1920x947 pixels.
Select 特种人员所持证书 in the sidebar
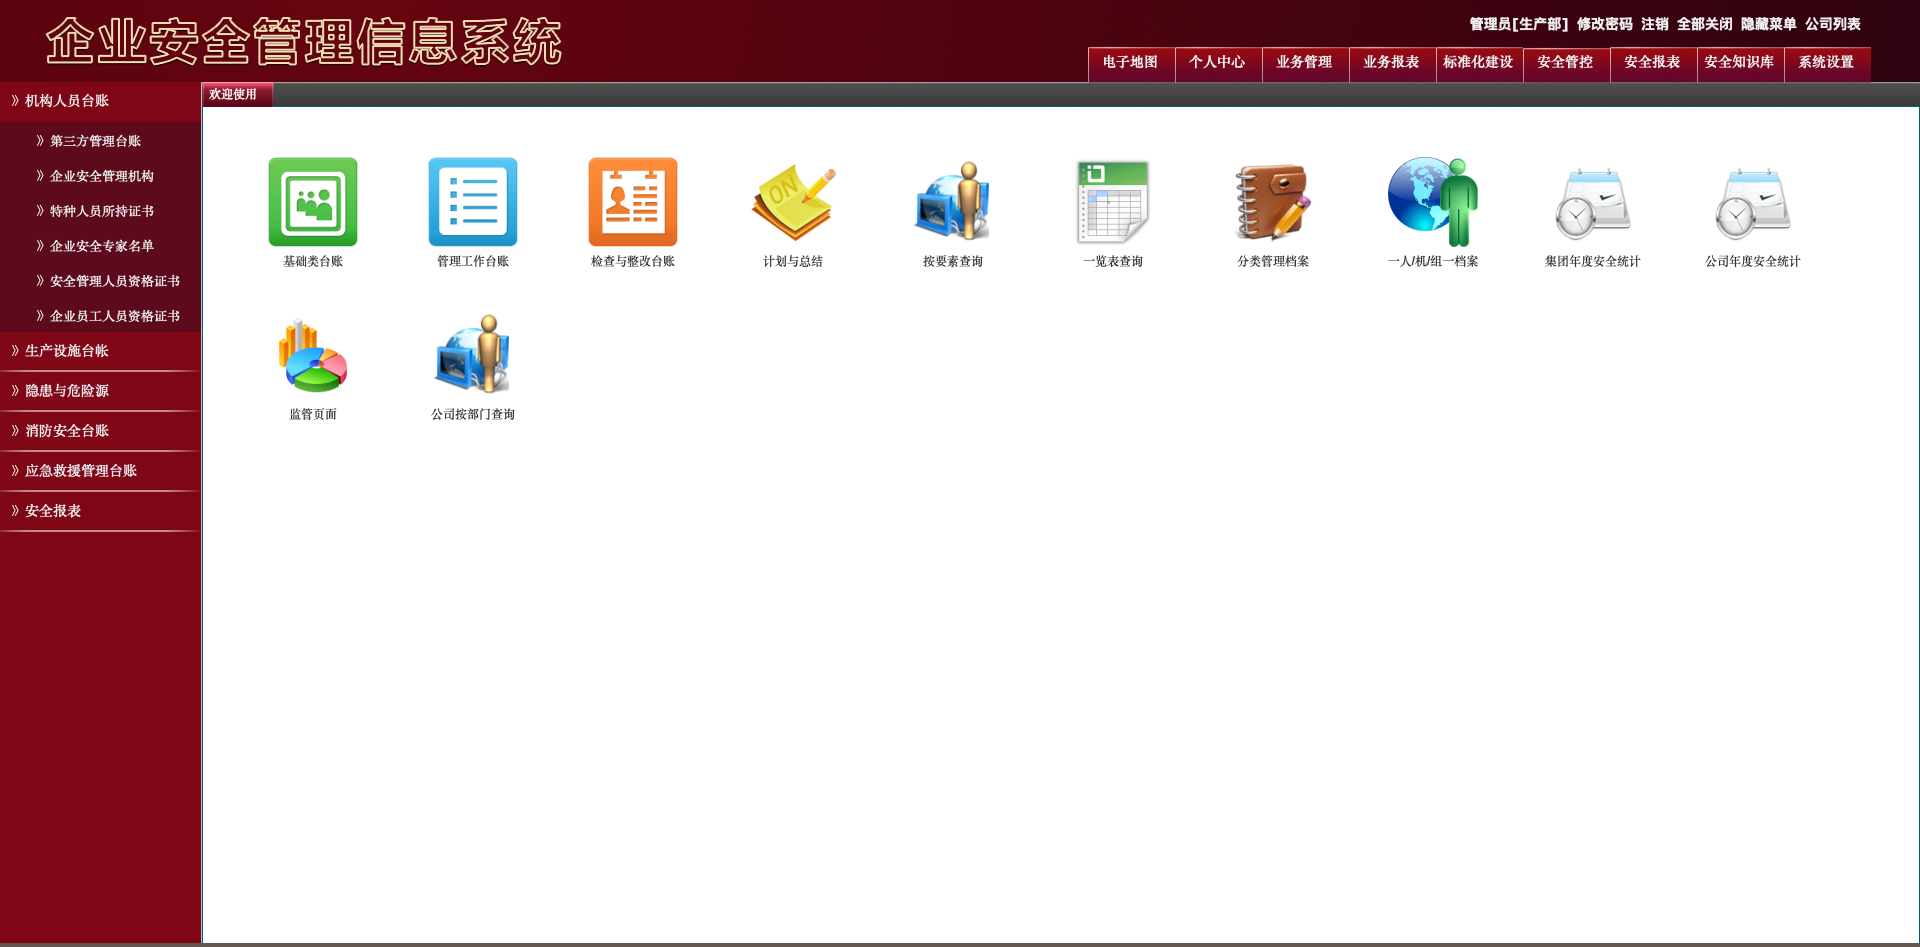[x=102, y=211]
